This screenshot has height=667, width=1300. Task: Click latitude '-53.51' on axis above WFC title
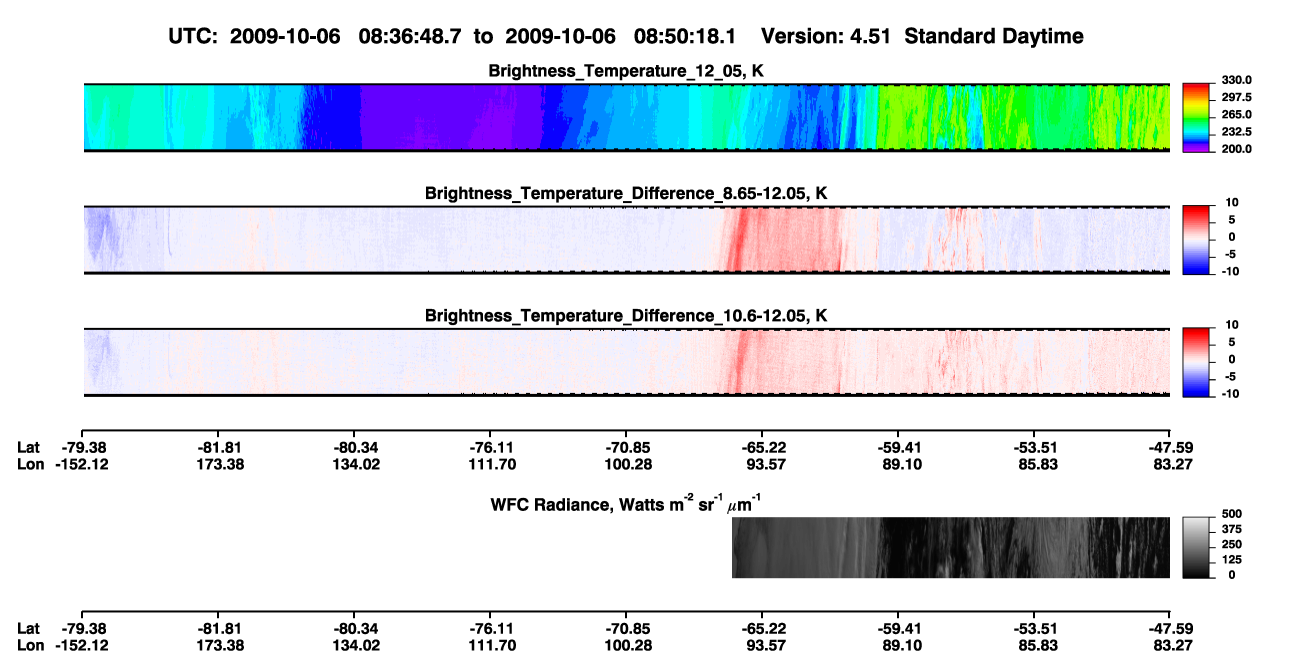tap(1033, 447)
